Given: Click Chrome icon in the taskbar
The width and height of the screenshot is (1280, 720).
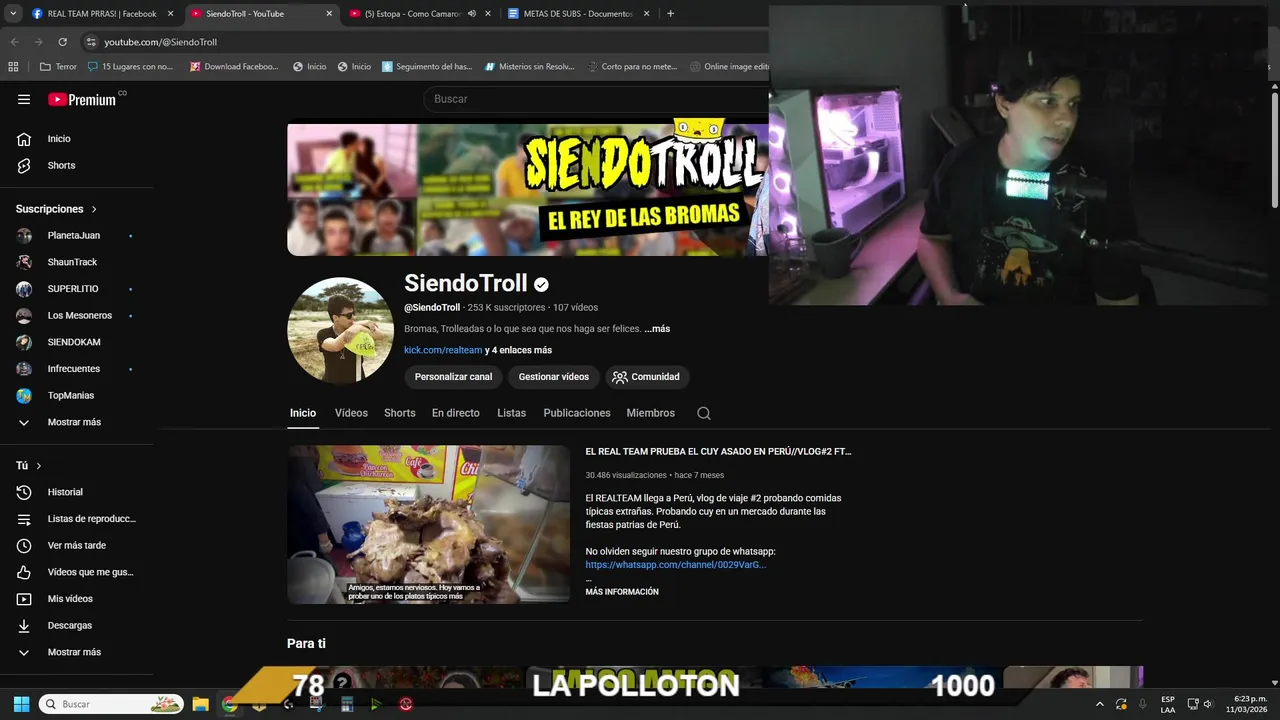Looking at the screenshot, I should tap(229, 704).
